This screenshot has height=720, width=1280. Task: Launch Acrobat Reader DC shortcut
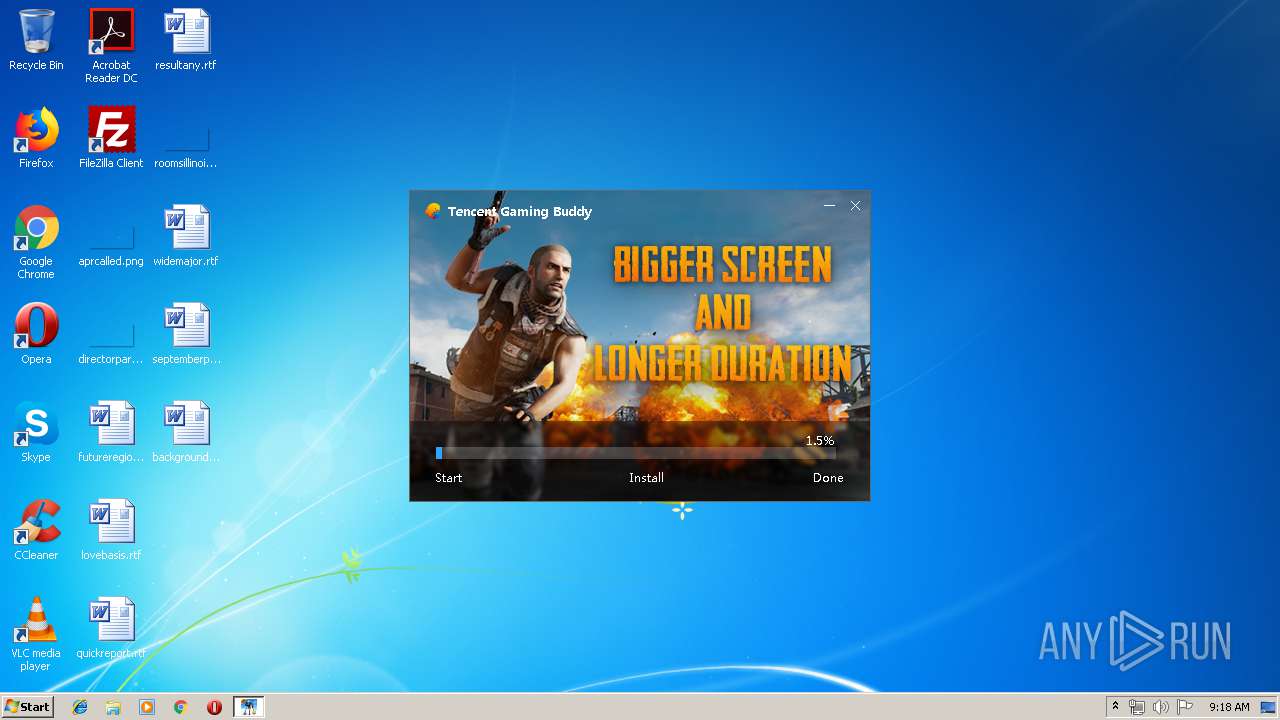tap(111, 46)
